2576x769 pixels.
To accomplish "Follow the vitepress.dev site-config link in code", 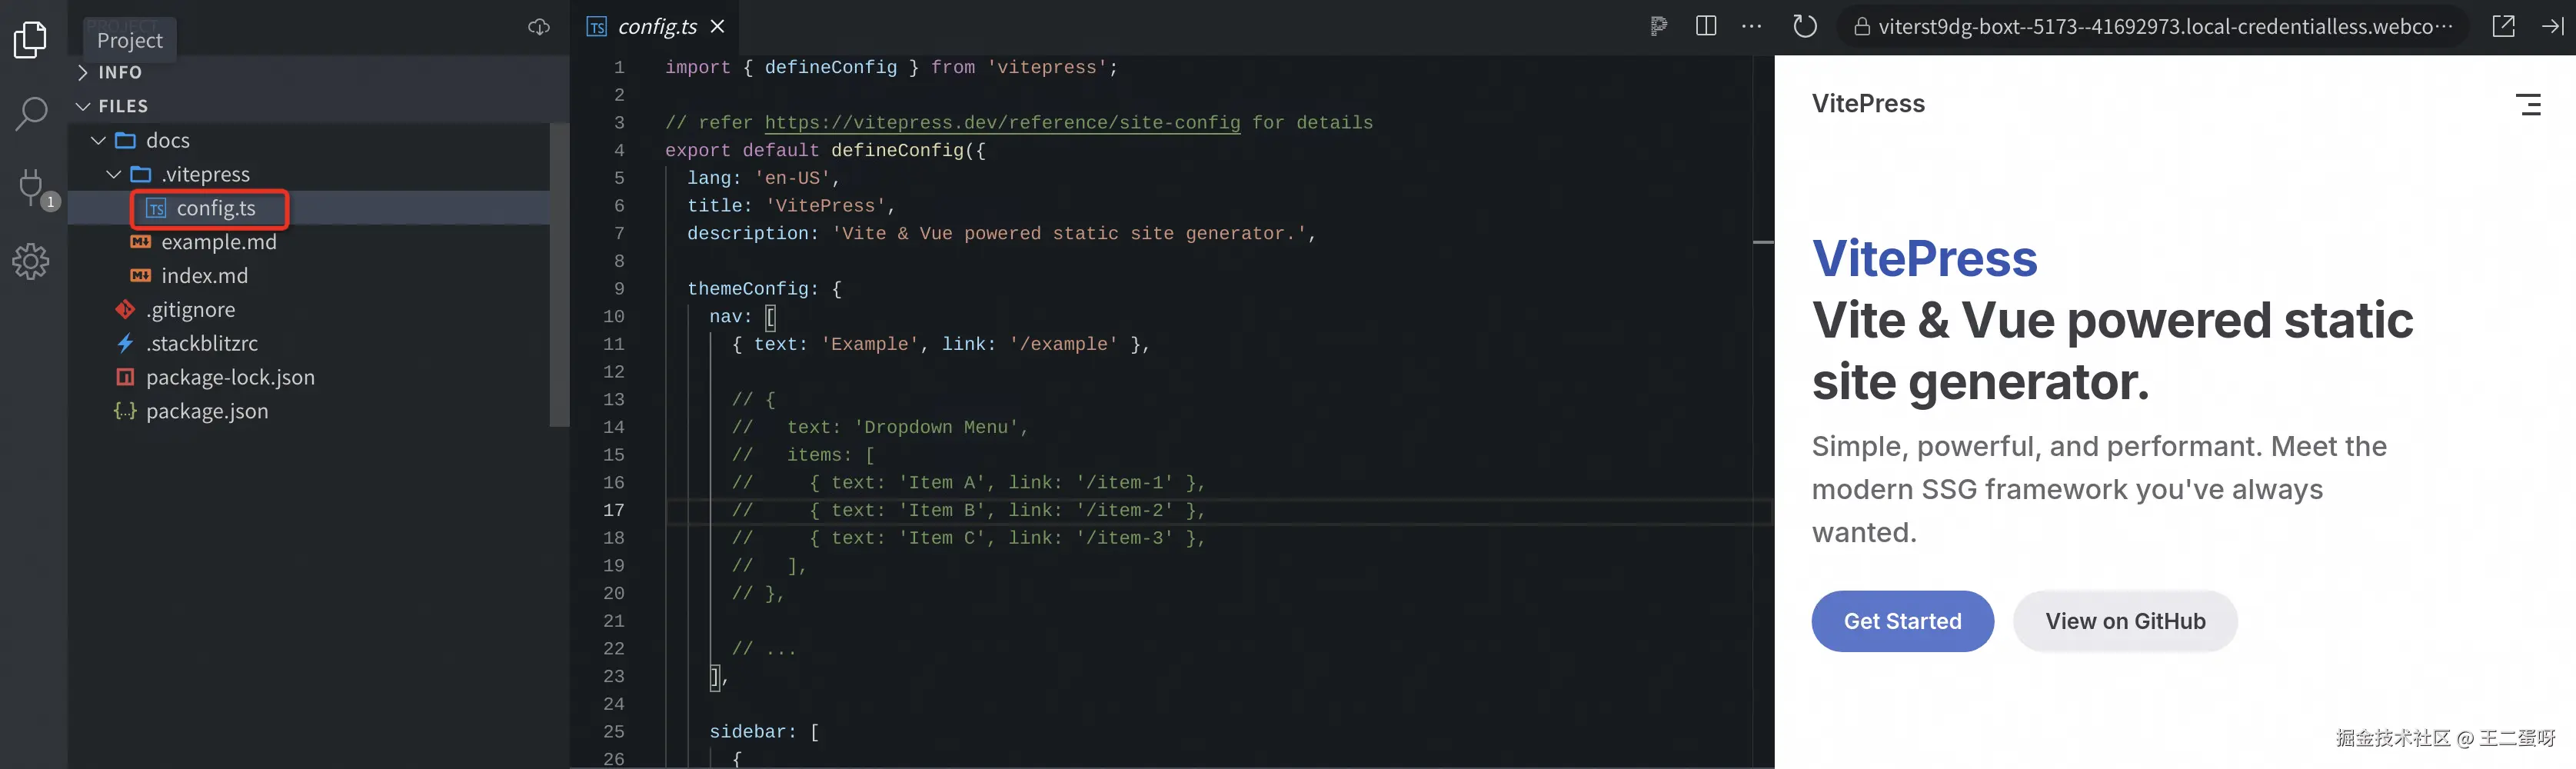I will [x=1002, y=123].
